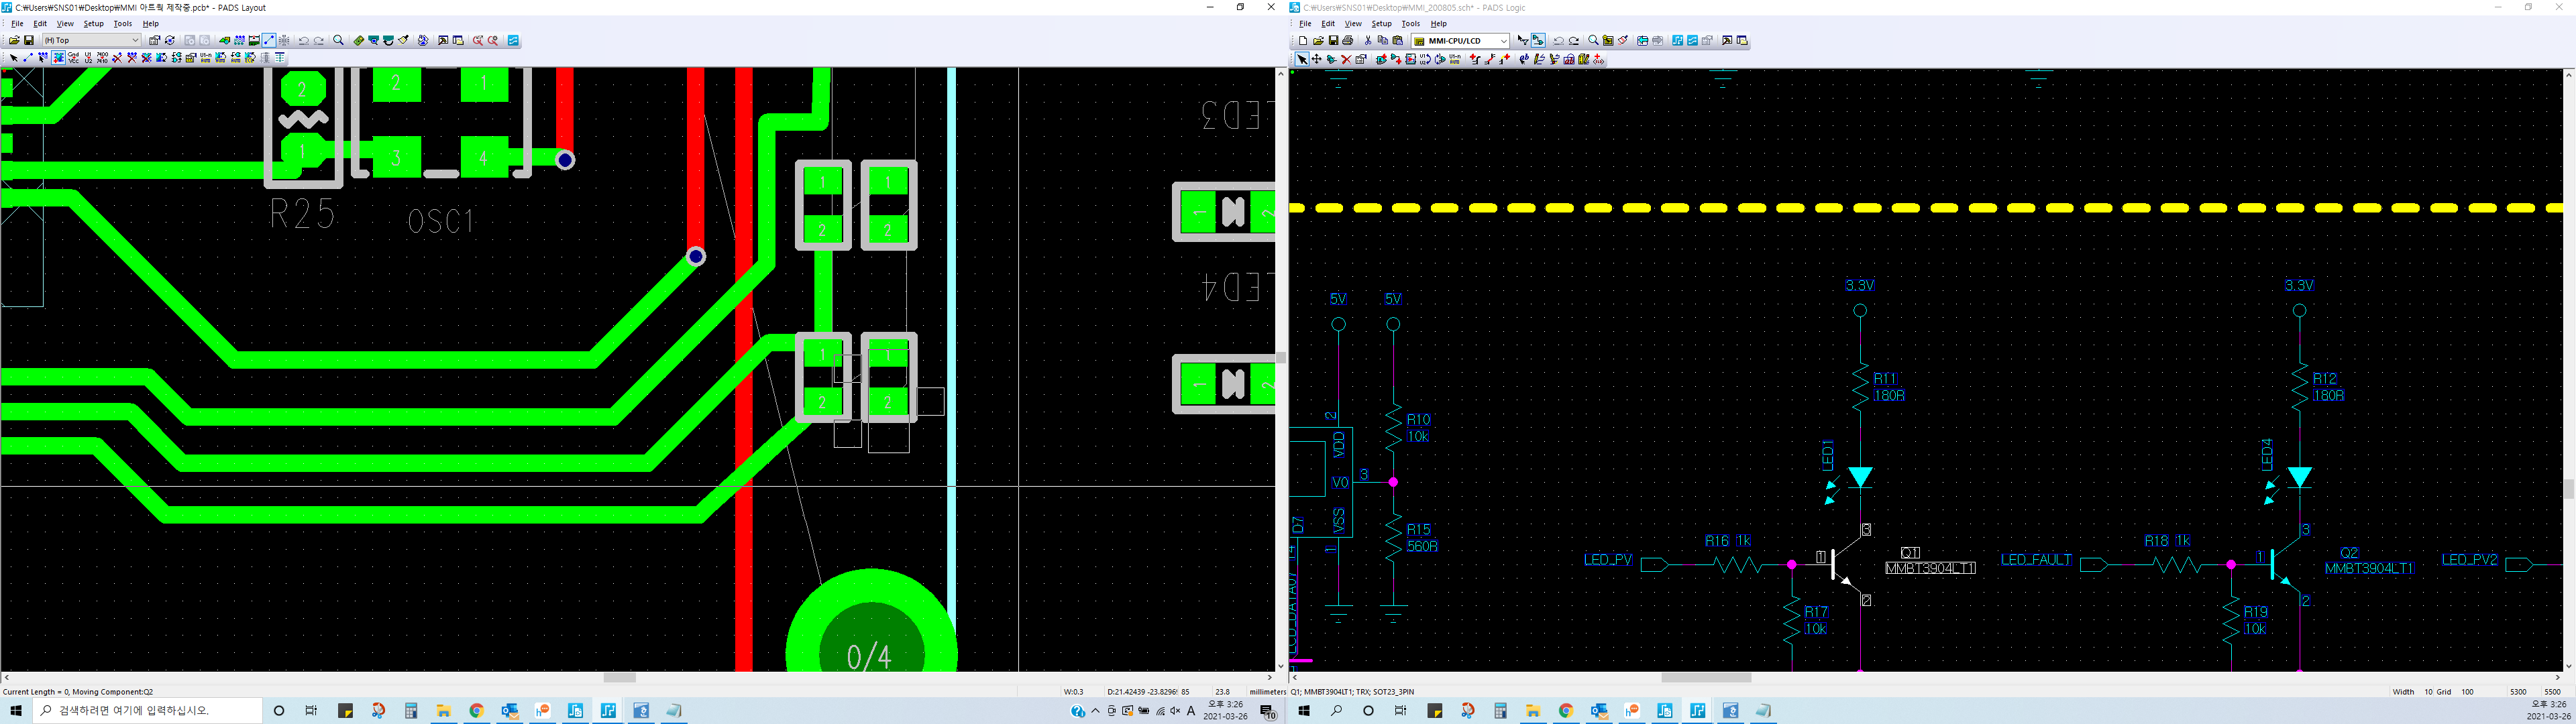Click Print icon in PADS Logic toolbar
Viewport: 2576px width, 724px height.
tap(1348, 40)
